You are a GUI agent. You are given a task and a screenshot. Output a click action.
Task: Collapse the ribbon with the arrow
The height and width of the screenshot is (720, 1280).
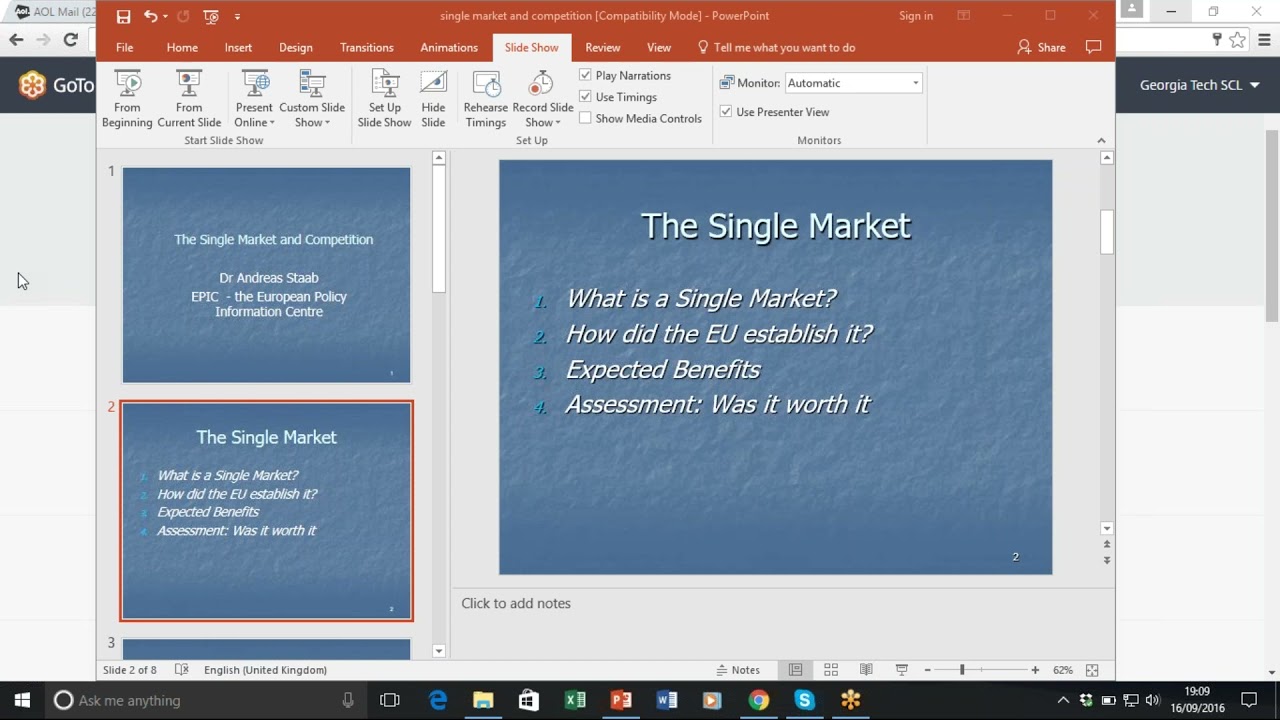1101,141
